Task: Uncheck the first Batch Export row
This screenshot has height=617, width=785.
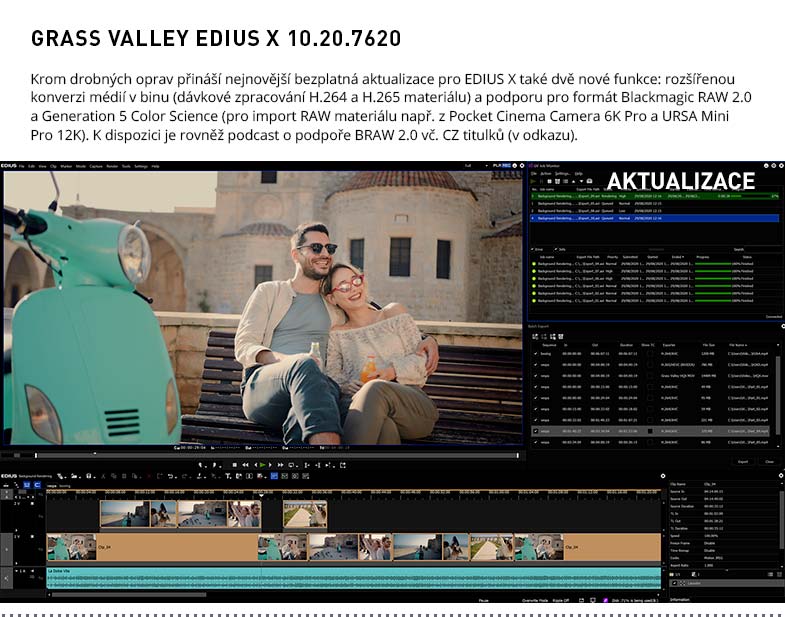Action: coord(536,354)
